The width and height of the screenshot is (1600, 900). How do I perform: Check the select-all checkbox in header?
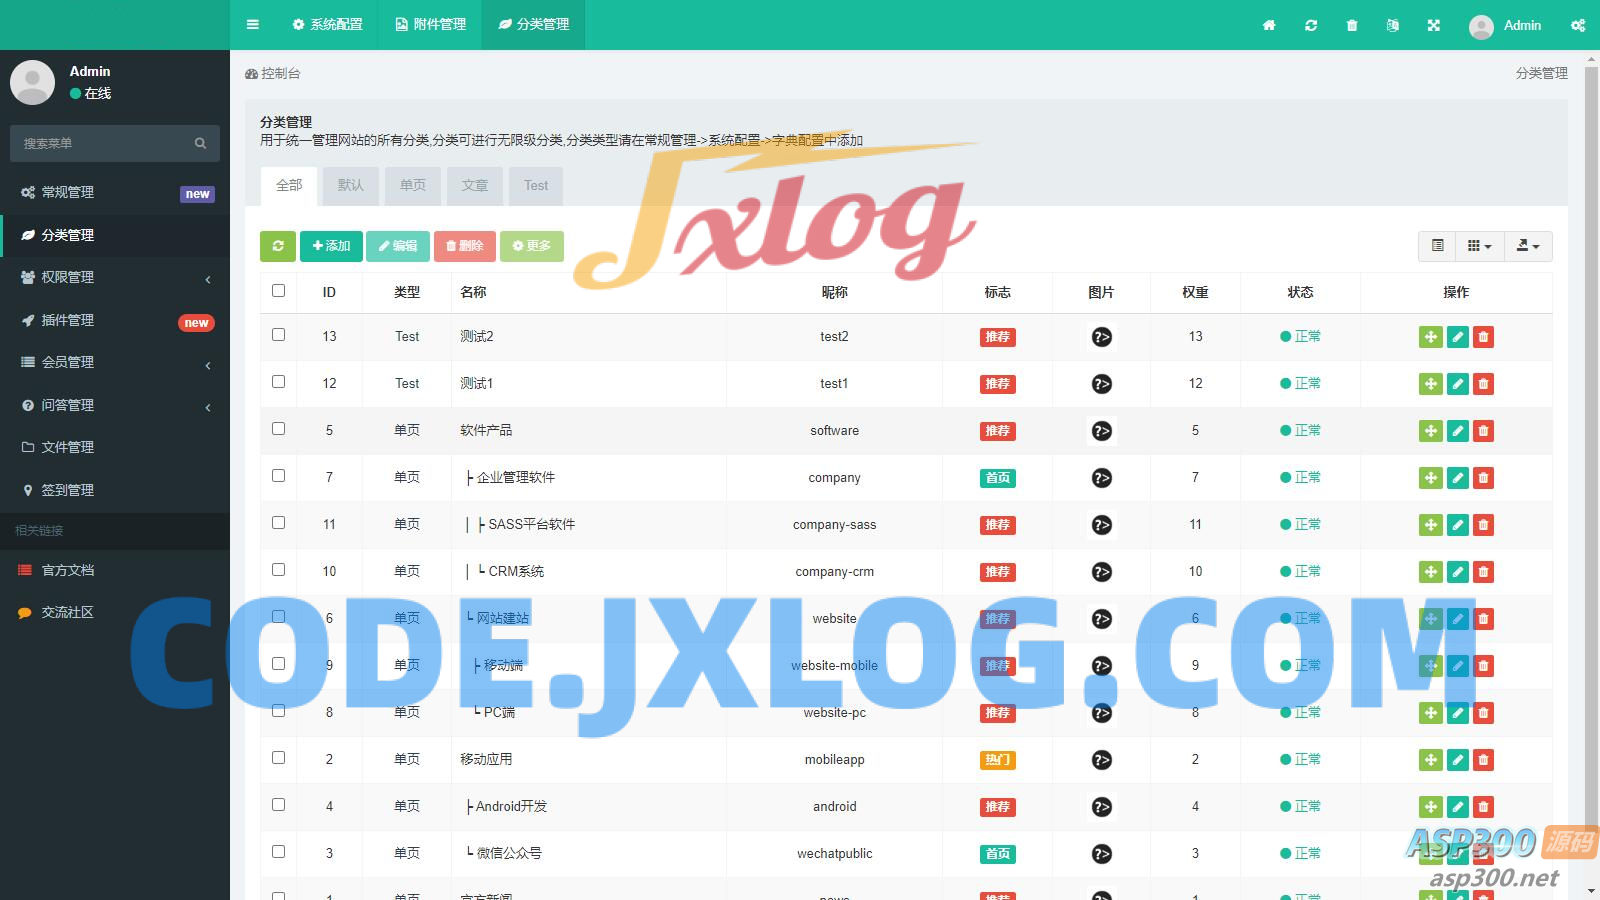tap(279, 291)
